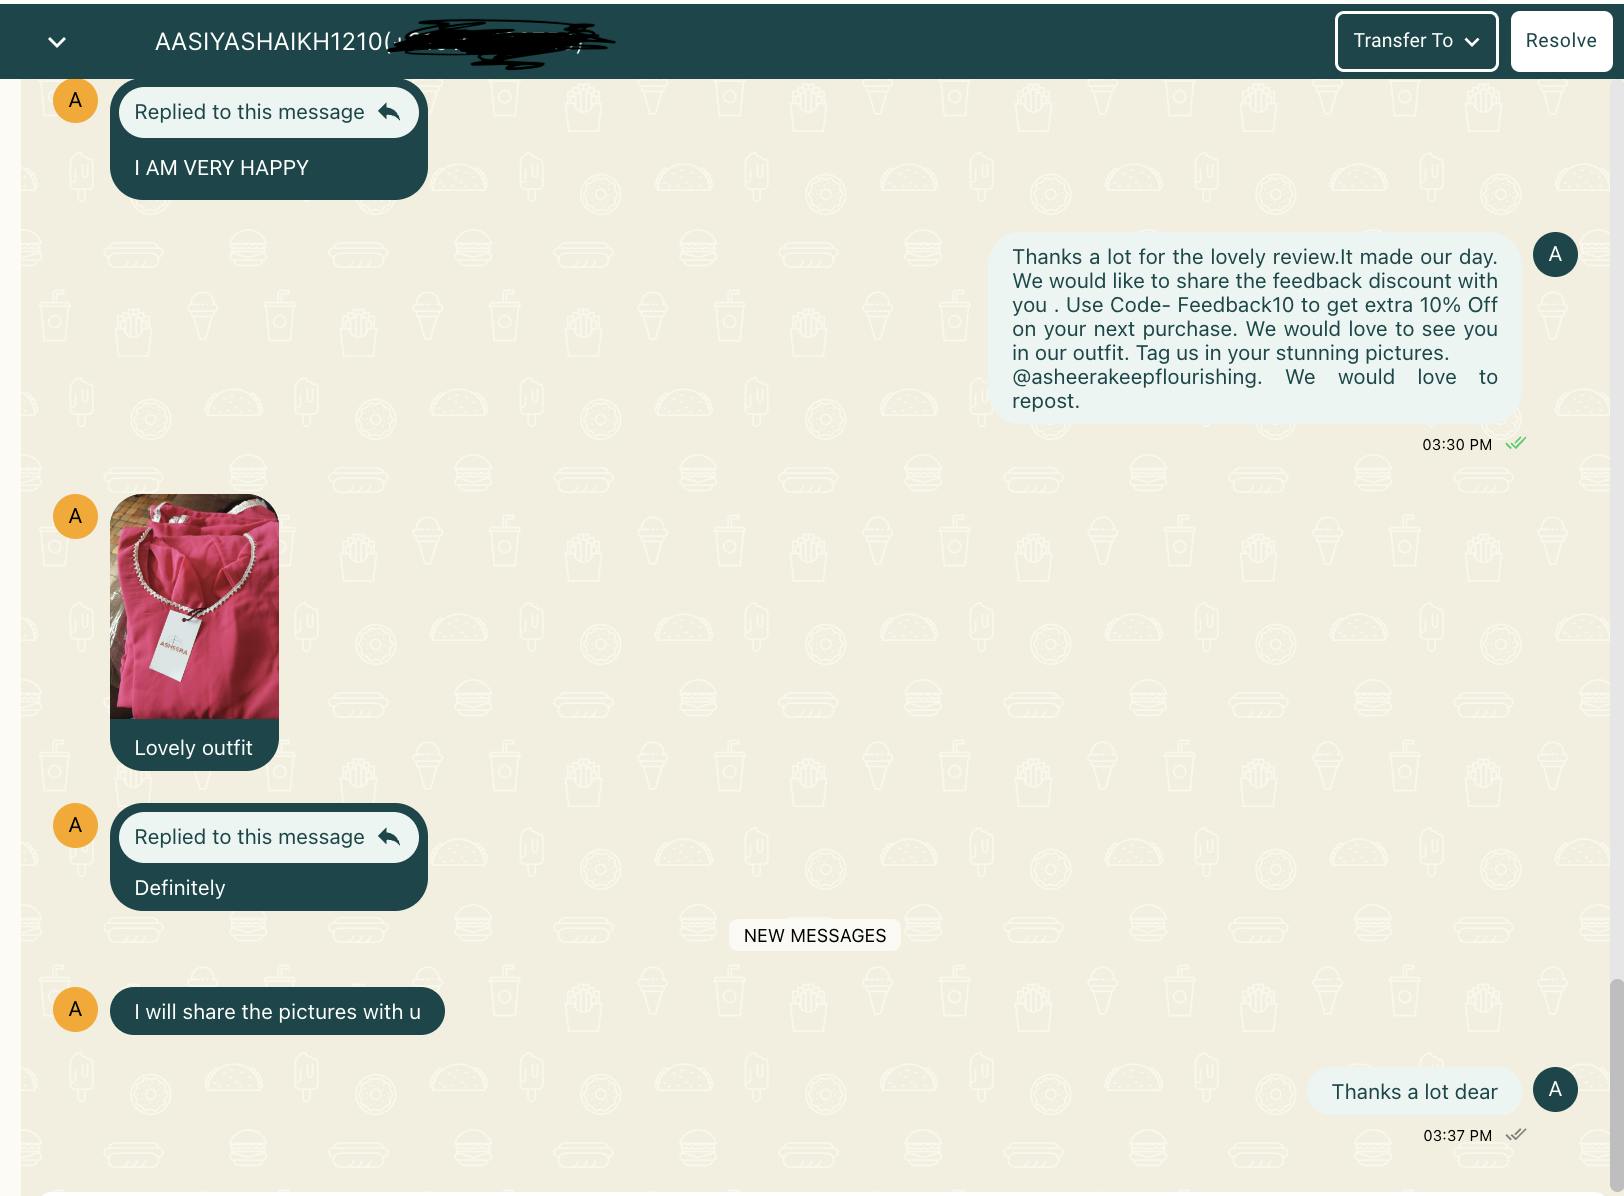The width and height of the screenshot is (1624, 1196).
Task: Click the orange avatar next to the outfit photo
Action: pos(75,517)
